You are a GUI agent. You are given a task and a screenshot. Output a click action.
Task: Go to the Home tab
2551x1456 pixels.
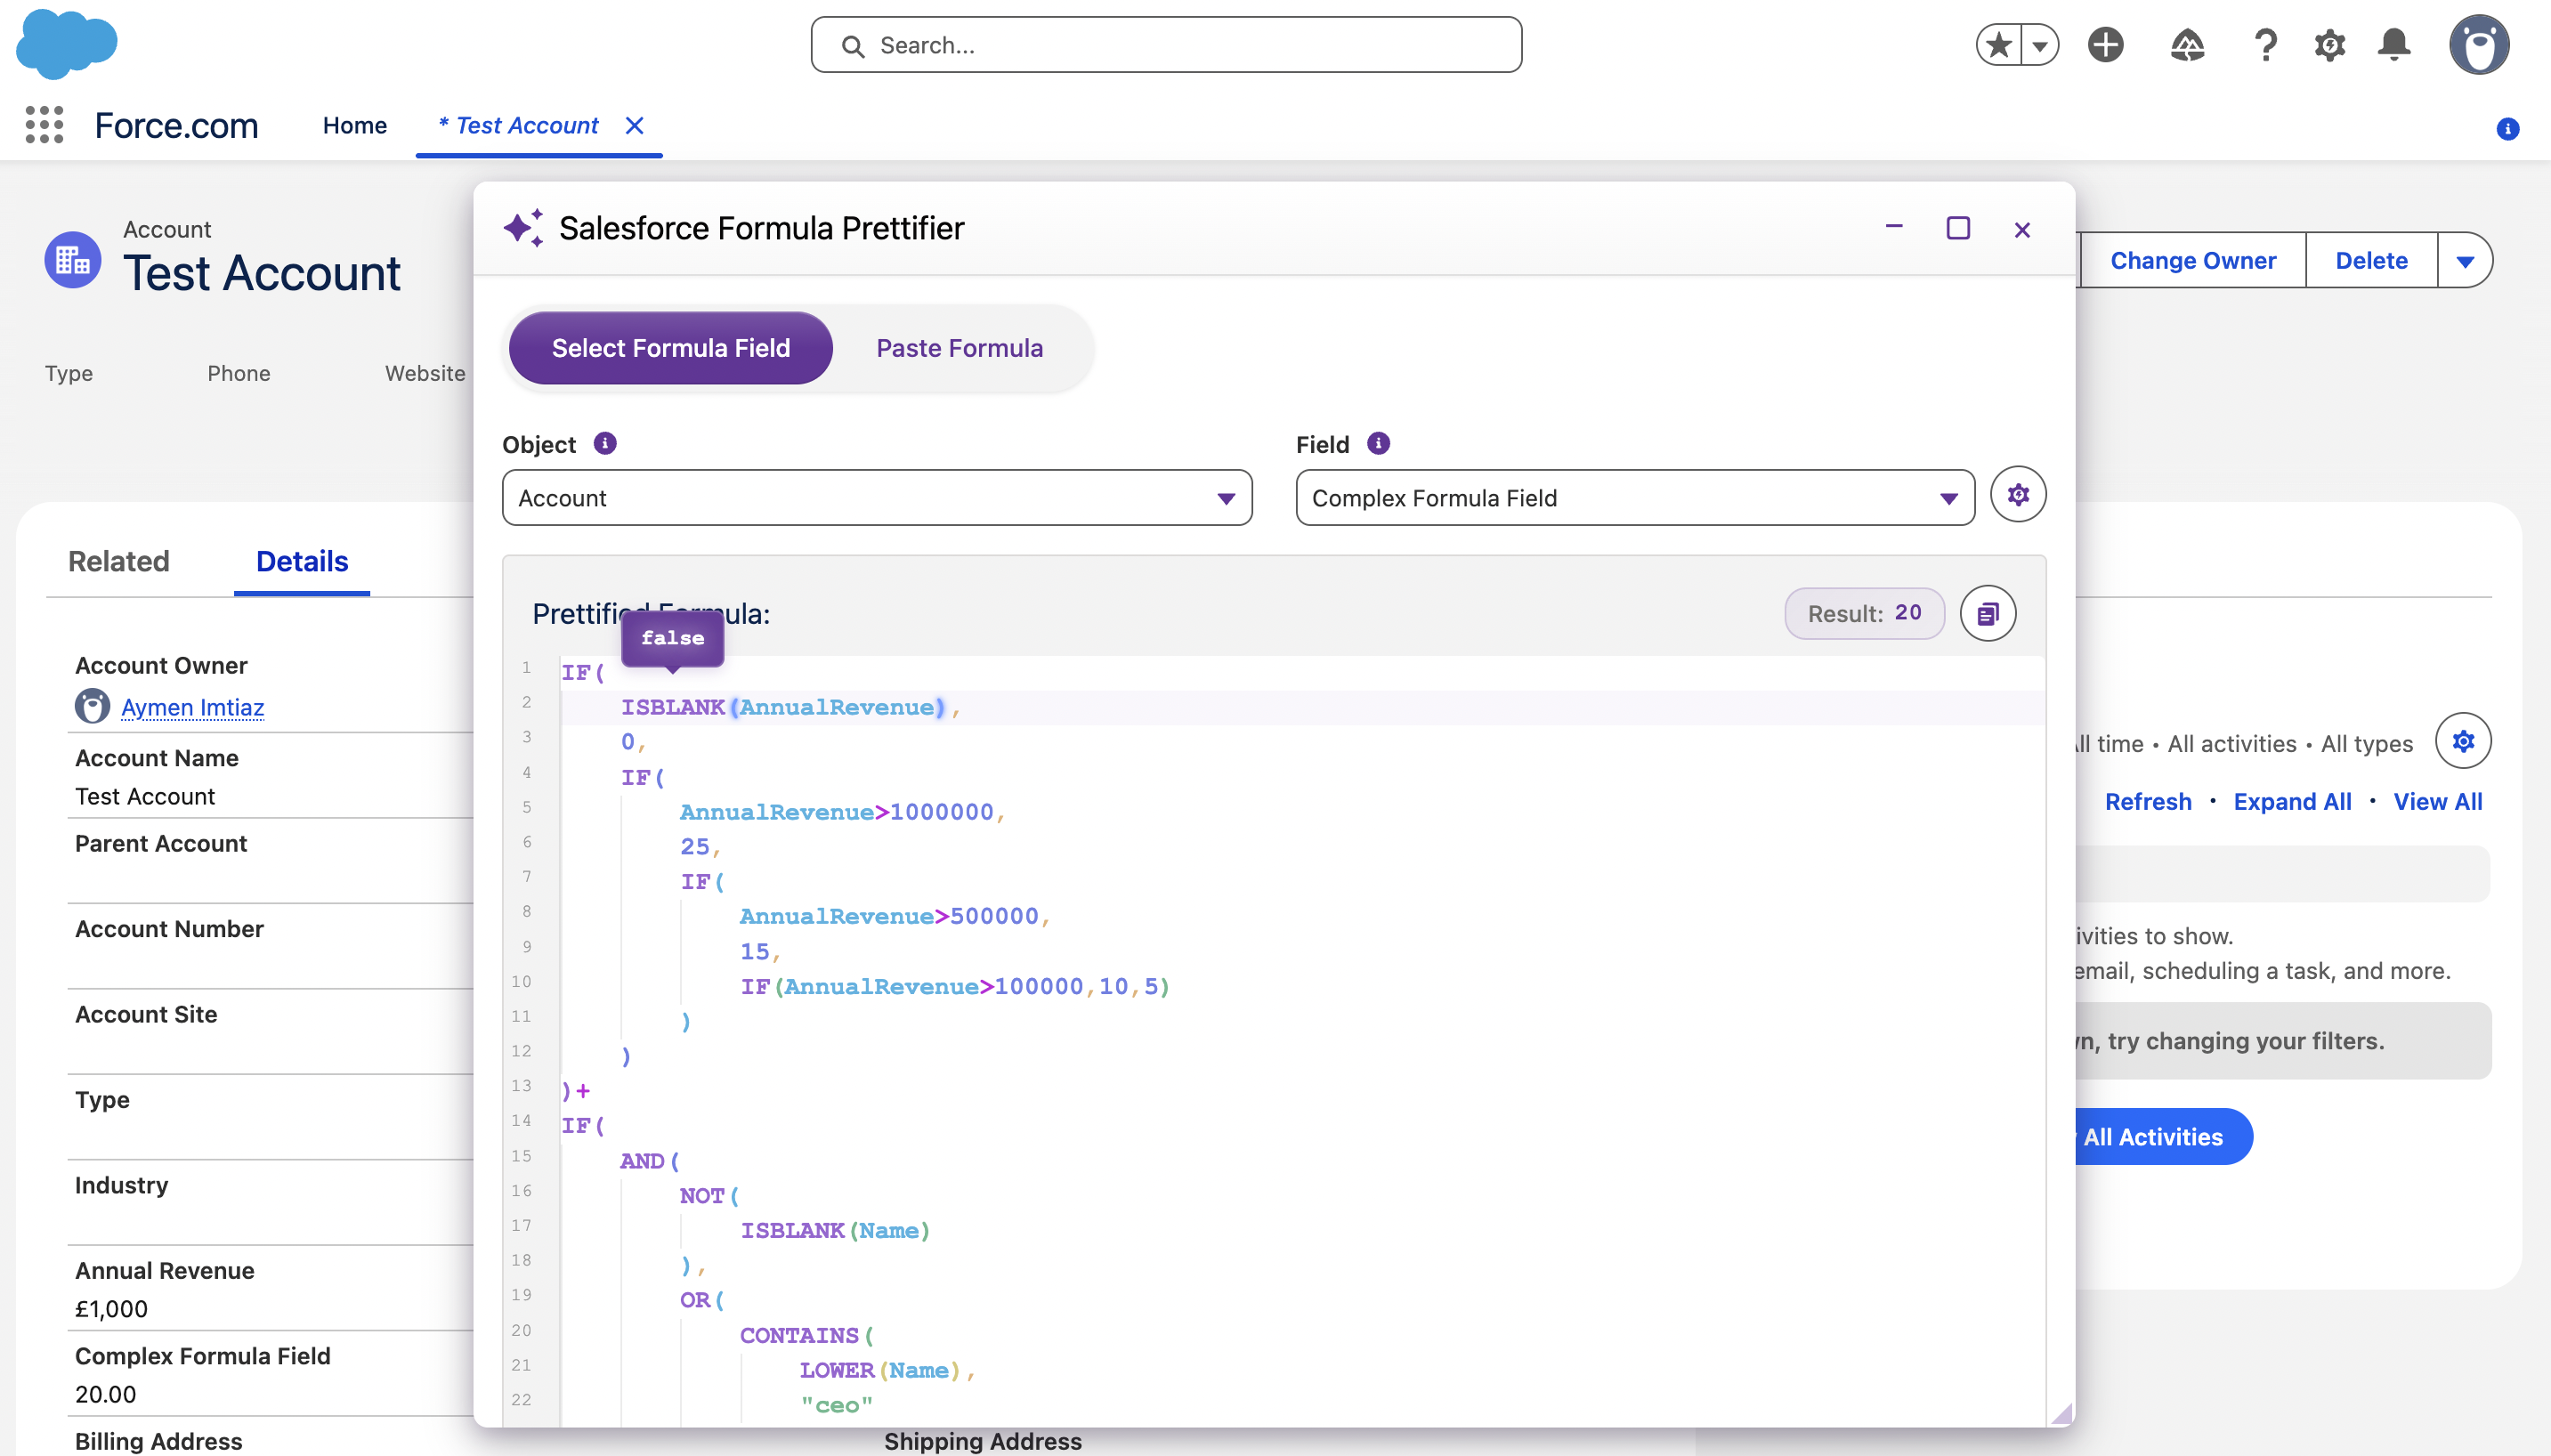354,125
